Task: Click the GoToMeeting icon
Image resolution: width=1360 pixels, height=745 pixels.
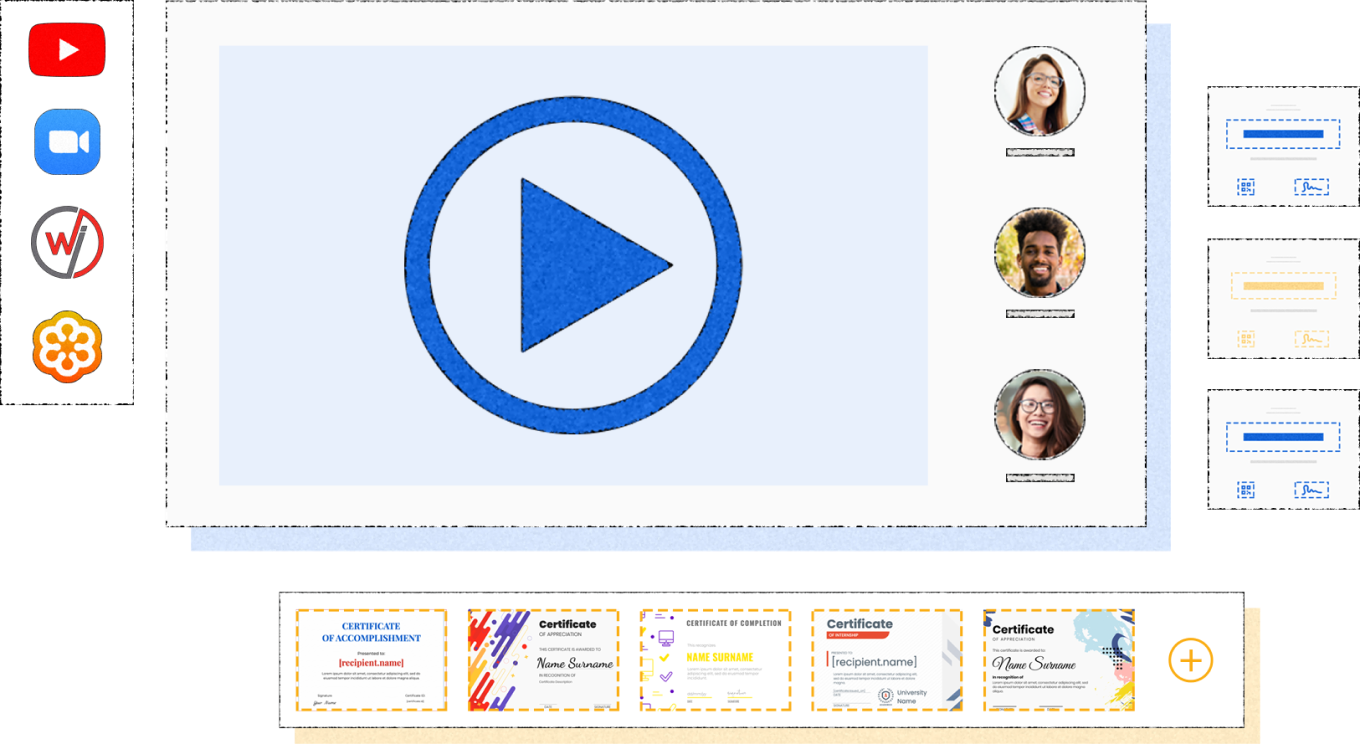Action: [67, 343]
